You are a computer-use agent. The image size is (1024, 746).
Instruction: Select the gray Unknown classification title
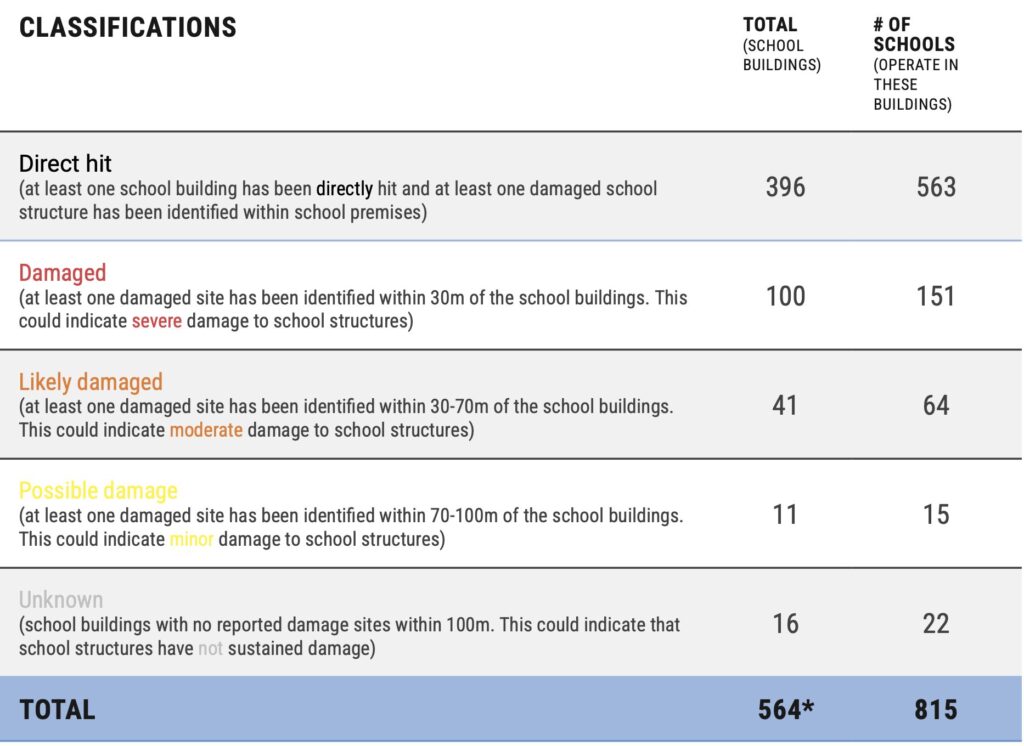(61, 600)
